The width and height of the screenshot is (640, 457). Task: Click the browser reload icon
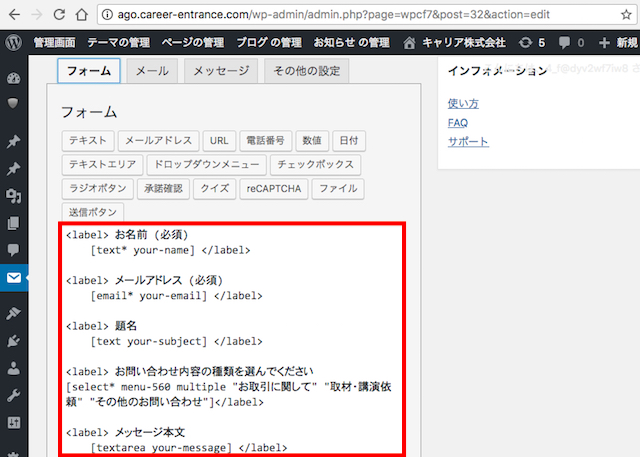[x=58, y=15]
